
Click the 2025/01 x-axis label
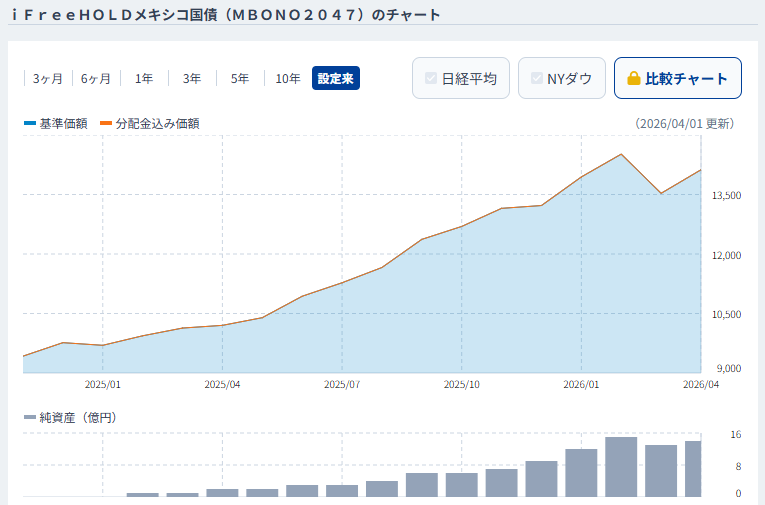click(x=102, y=384)
